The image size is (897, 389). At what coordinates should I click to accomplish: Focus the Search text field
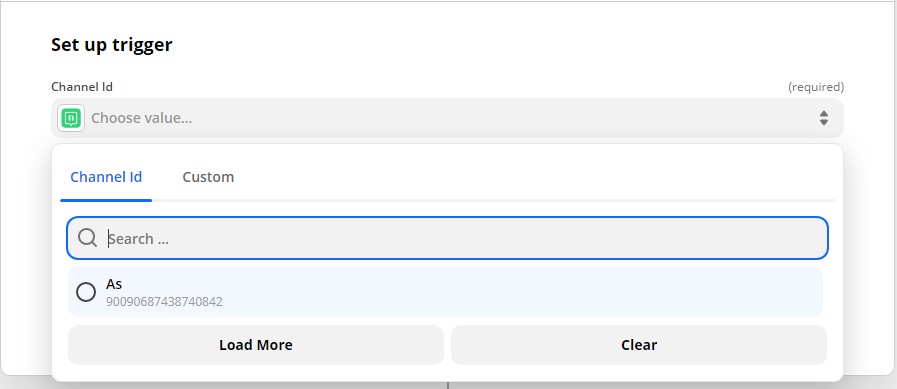coord(447,238)
